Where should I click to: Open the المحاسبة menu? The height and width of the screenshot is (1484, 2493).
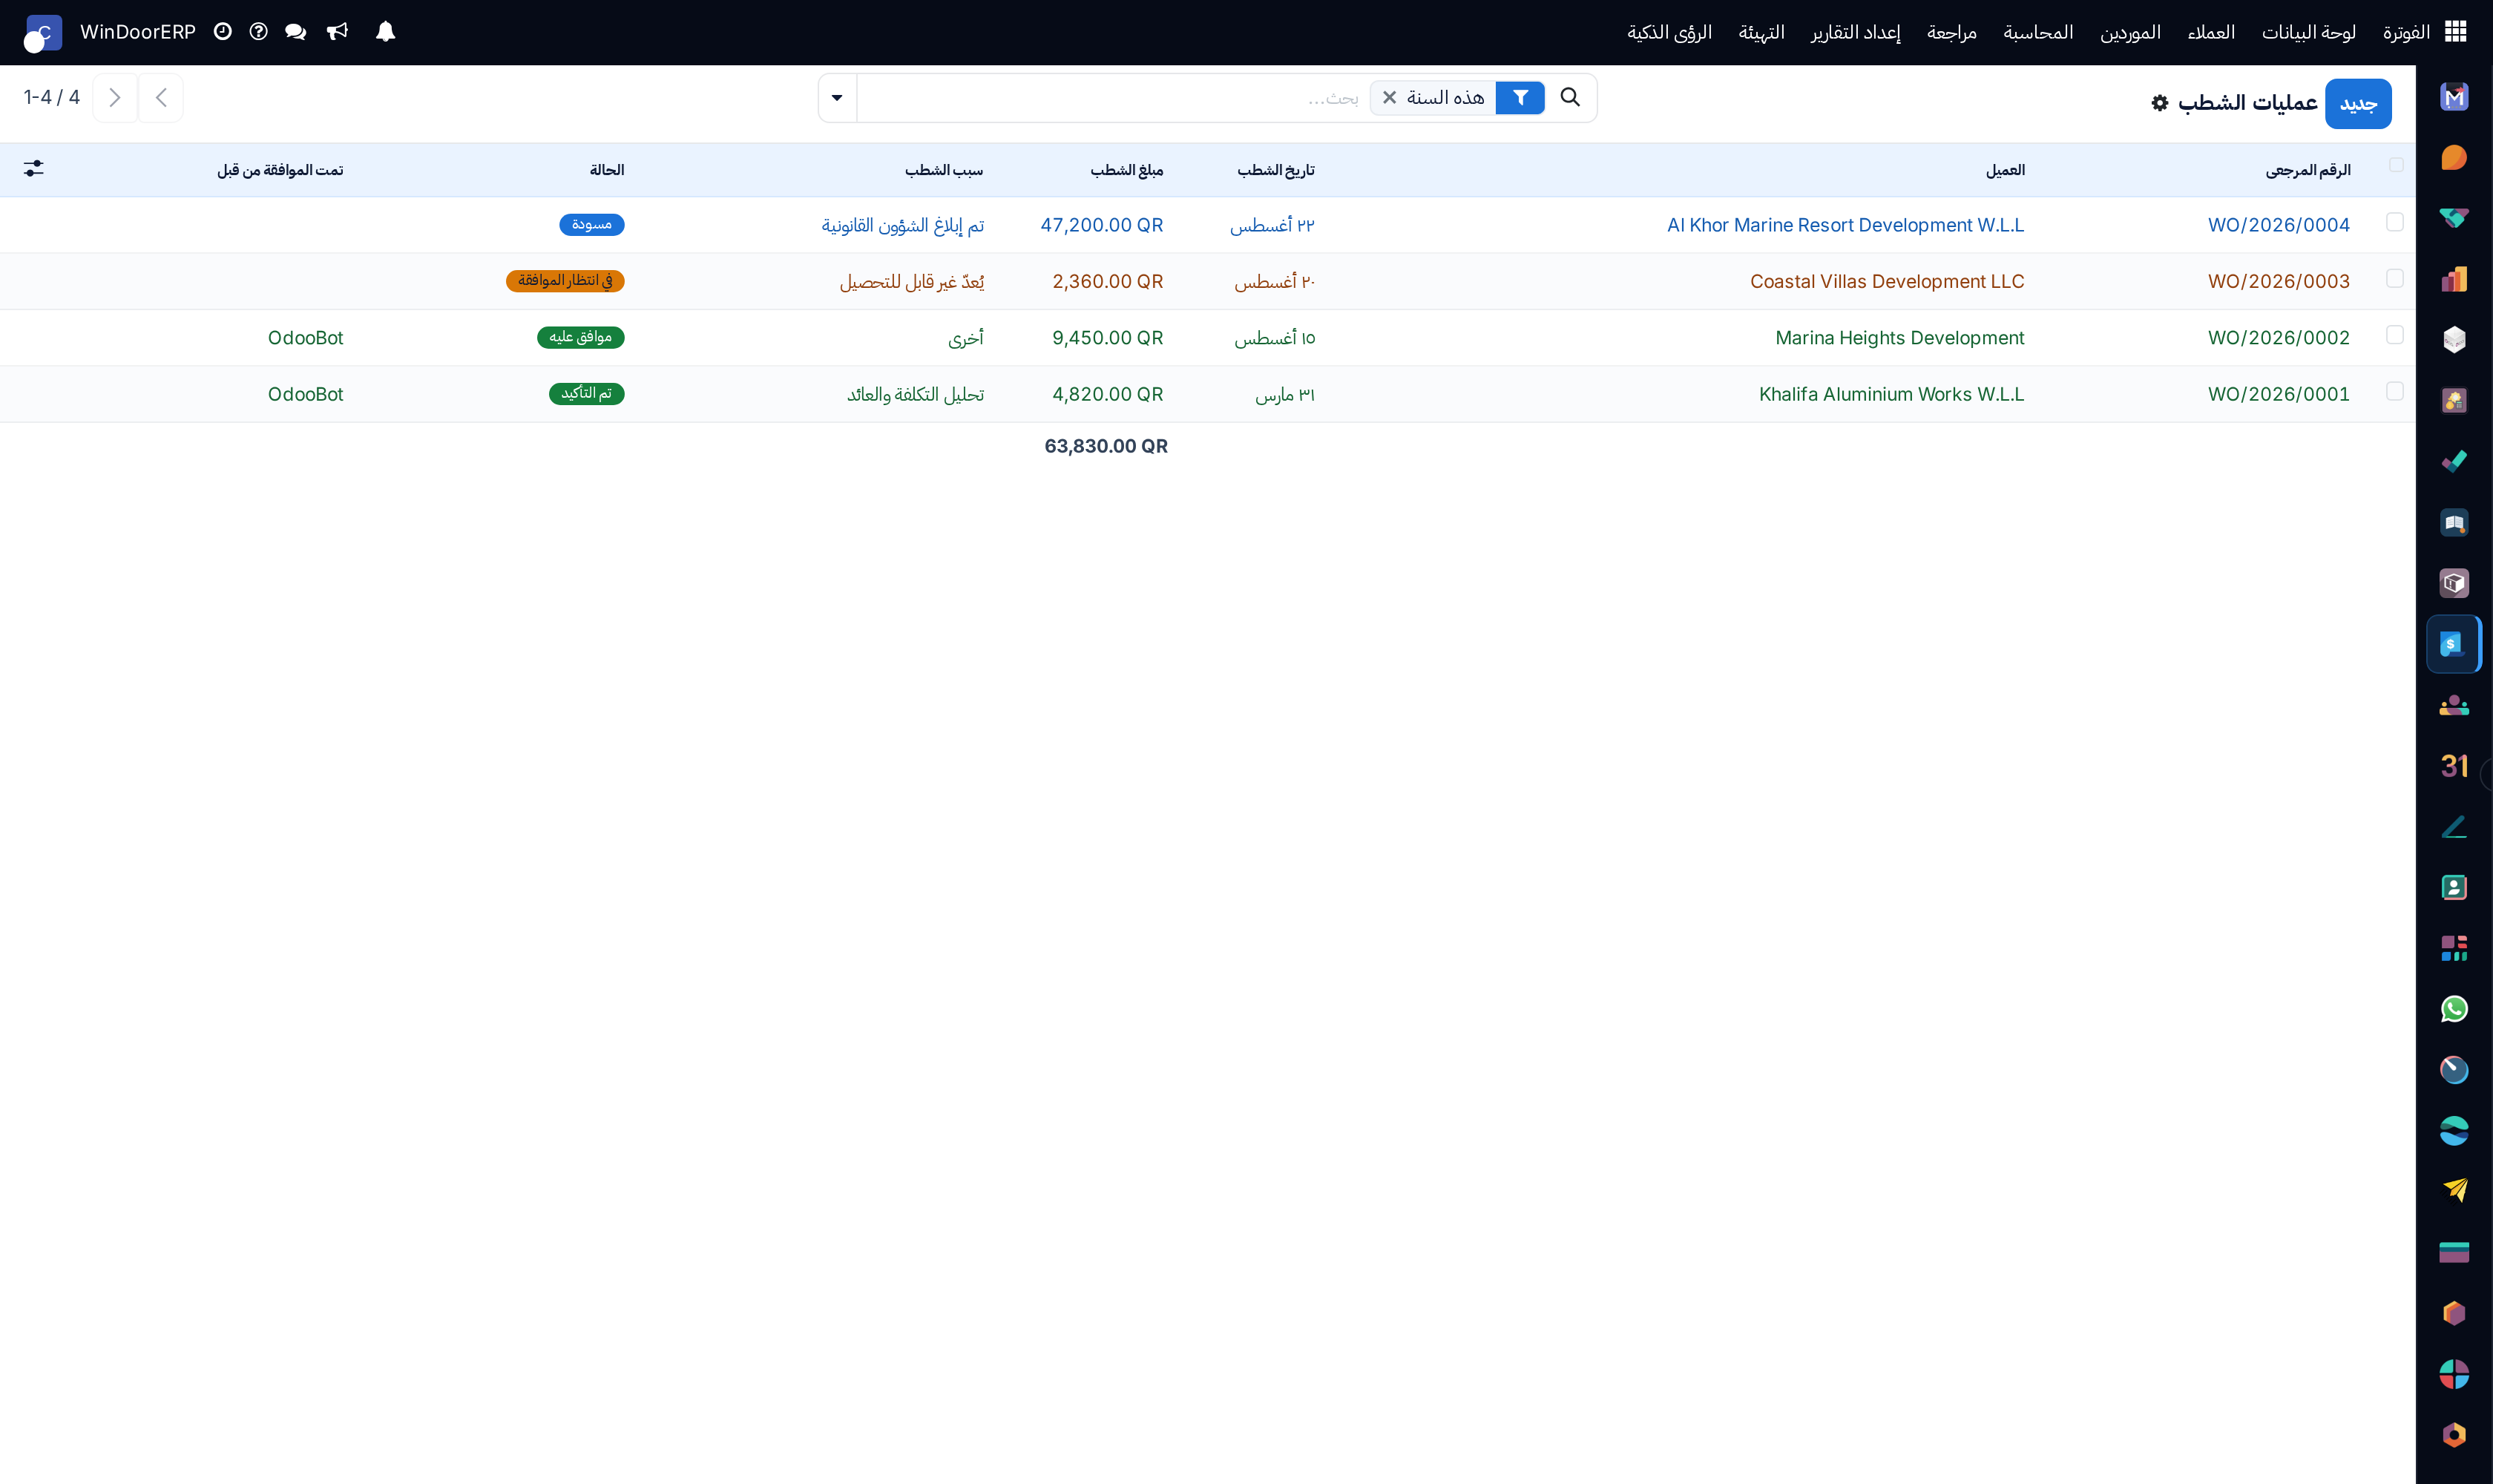(2038, 32)
